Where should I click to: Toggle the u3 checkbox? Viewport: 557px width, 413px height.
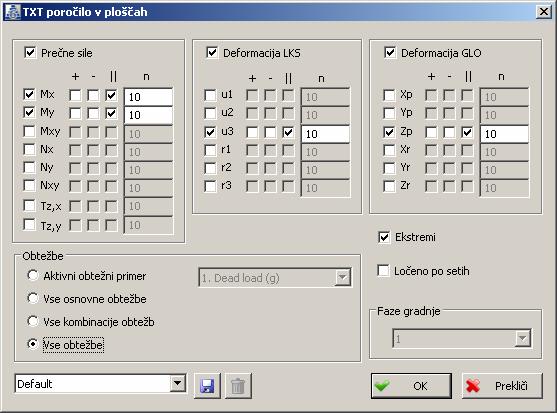coord(210,132)
